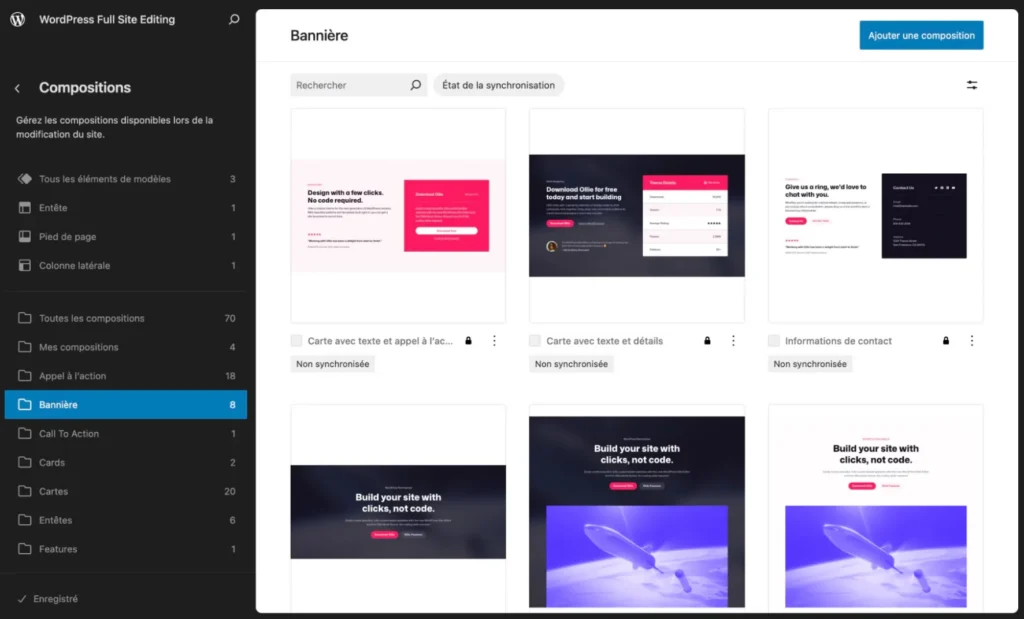Click Non synchronisée badge under Informations de contact
The width and height of the screenshot is (1024, 619).
tap(810, 364)
